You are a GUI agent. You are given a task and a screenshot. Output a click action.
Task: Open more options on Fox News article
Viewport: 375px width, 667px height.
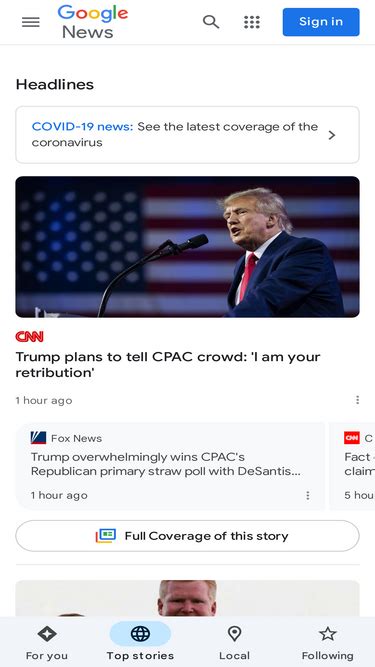307,495
